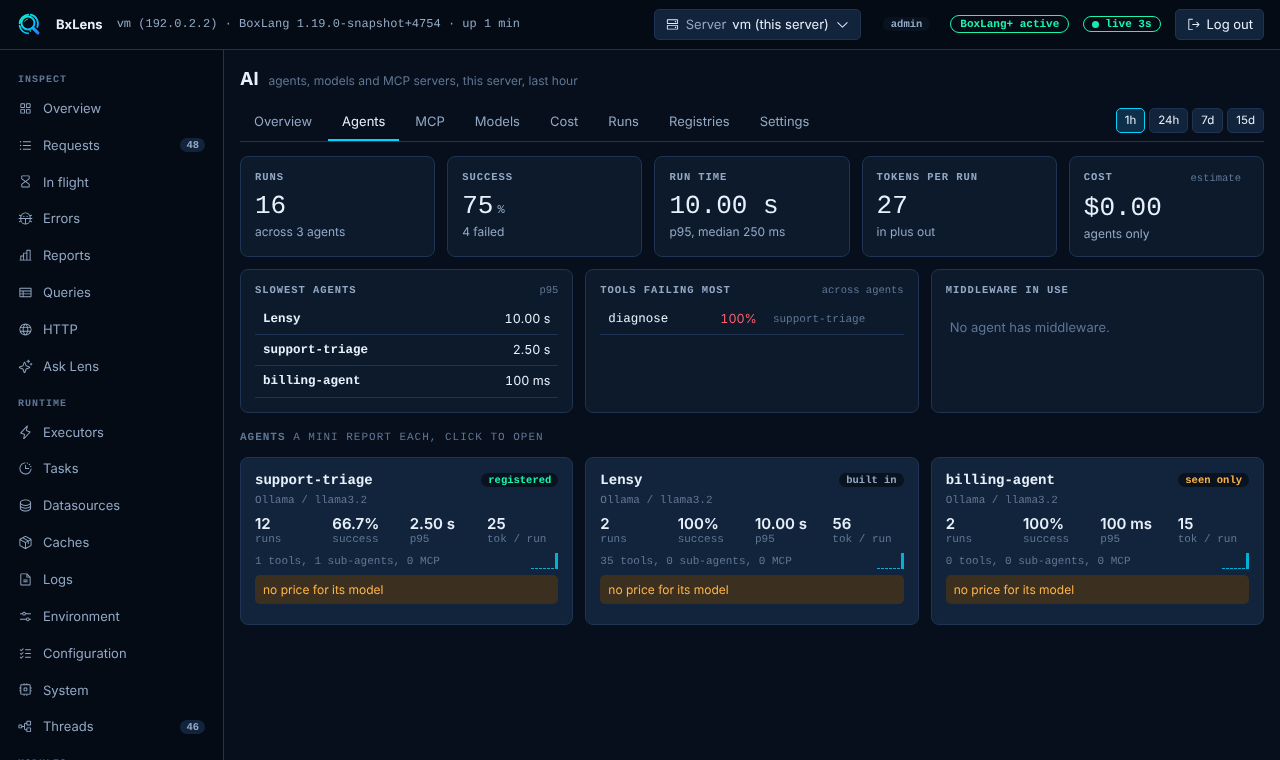Select the 1h time range
Viewport: 1280px width, 760px height.
1130,120
